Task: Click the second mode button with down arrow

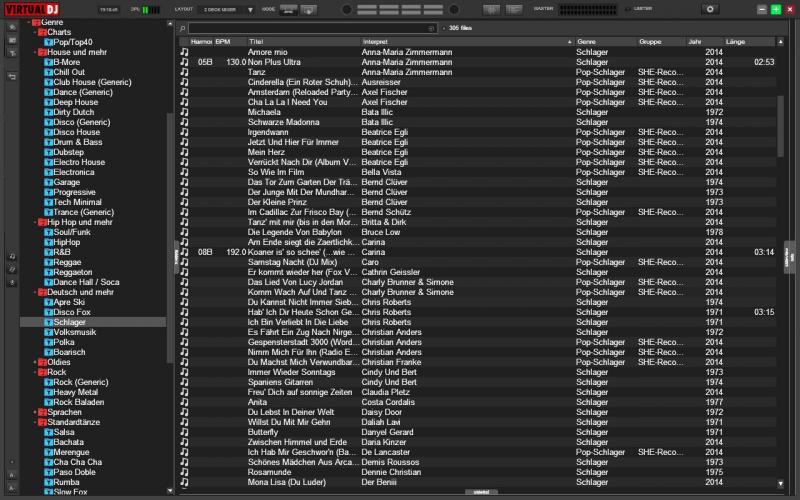Action: coord(309,10)
